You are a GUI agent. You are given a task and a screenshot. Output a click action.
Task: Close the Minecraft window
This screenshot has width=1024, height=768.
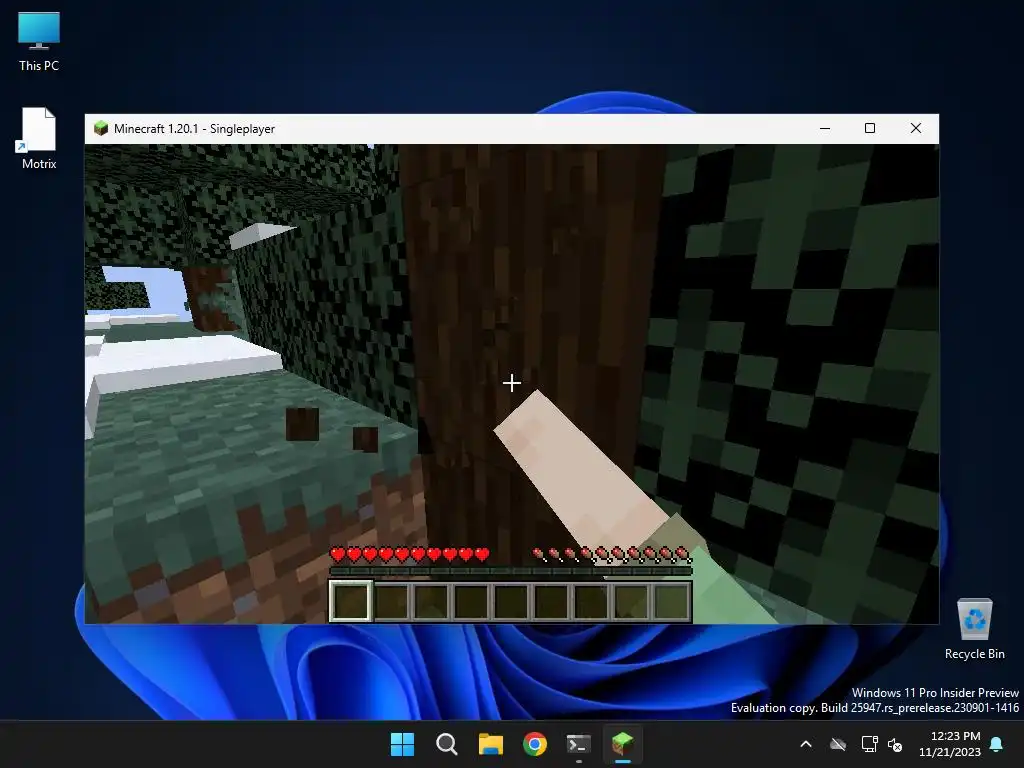916,129
